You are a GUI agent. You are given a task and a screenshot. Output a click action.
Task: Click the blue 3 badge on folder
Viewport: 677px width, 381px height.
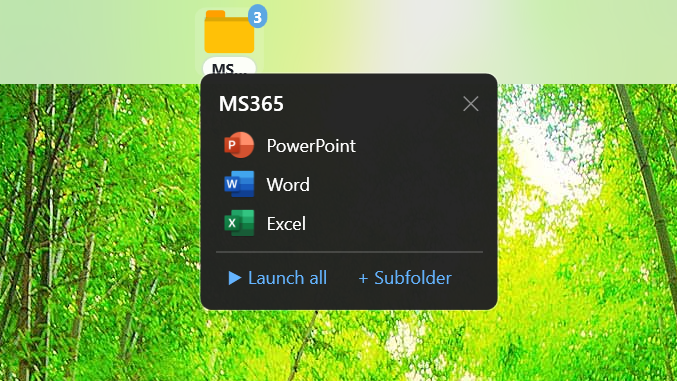(257, 16)
